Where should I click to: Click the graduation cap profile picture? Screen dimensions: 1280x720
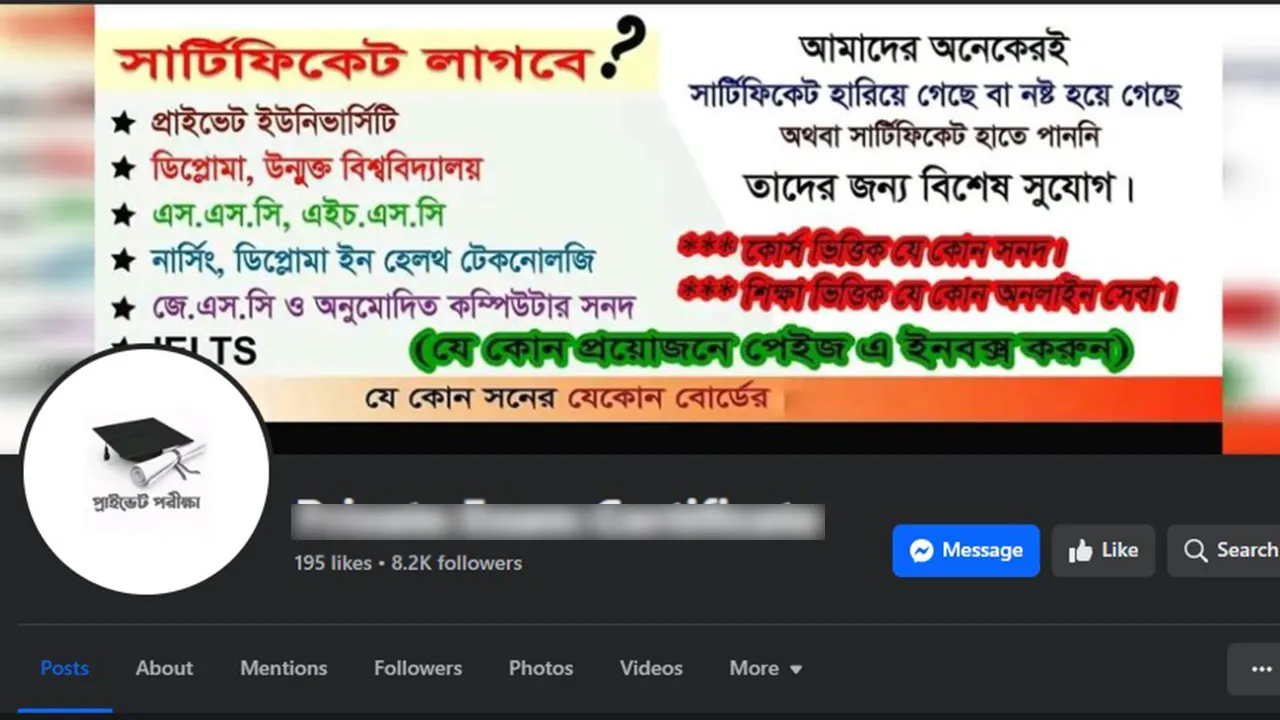coord(146,470)
